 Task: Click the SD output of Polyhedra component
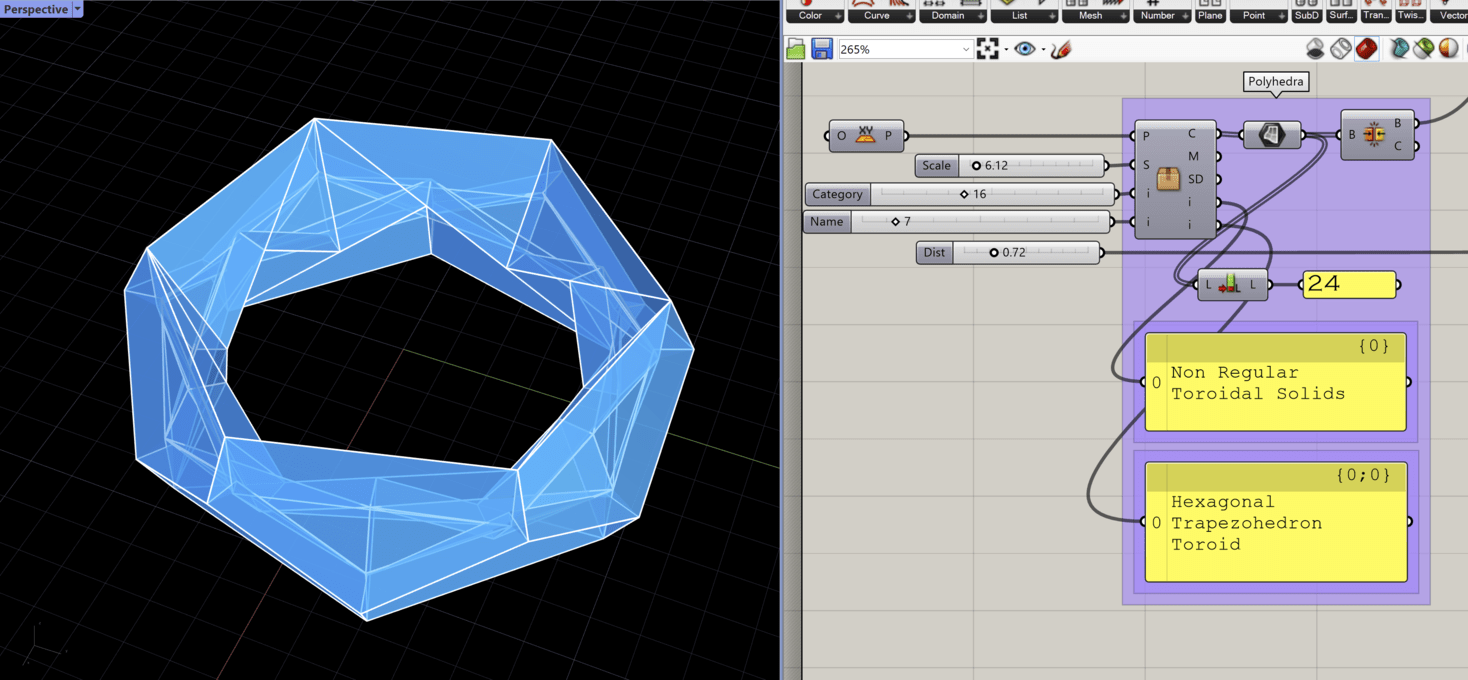pos(1195,179)
